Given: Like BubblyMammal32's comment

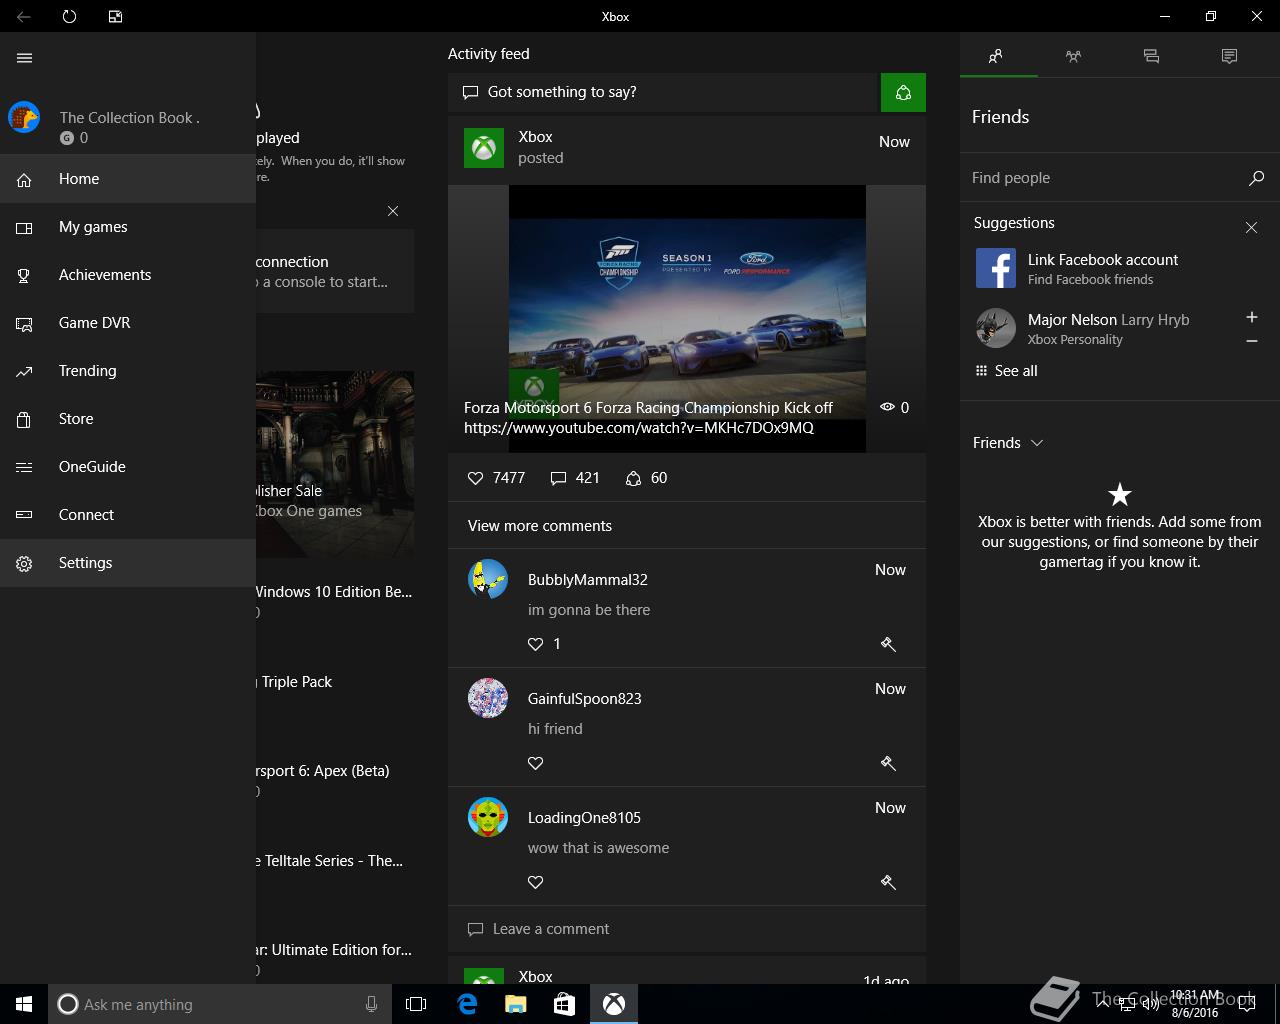Looking at the screenshot, I should (x=536, y=644).
